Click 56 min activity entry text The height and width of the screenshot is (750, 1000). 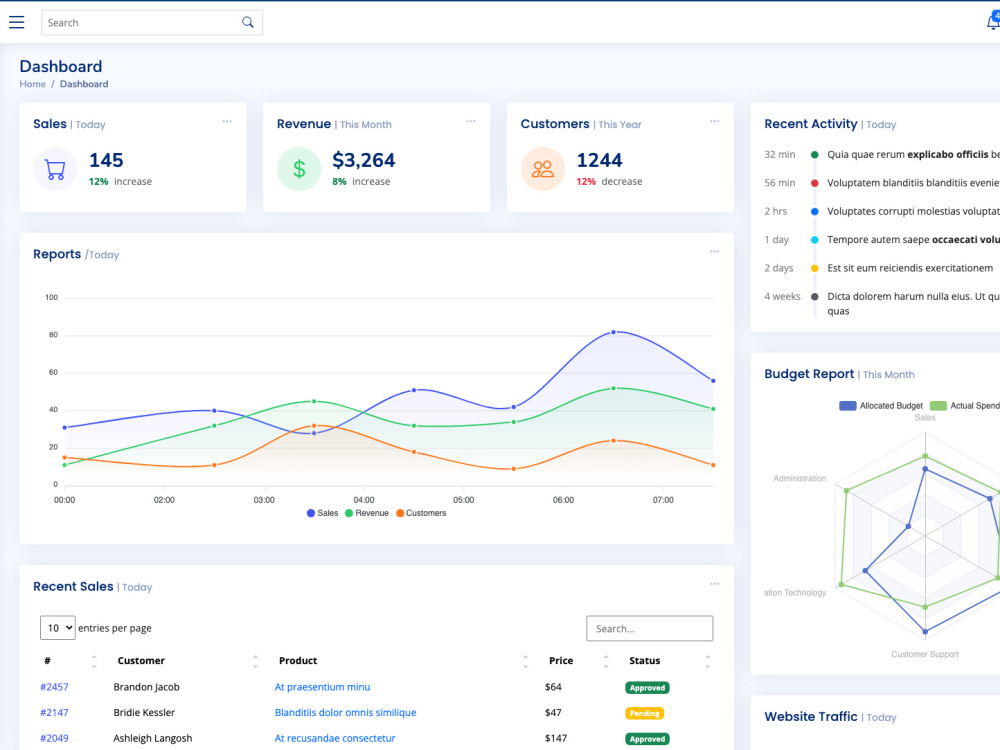913,183
